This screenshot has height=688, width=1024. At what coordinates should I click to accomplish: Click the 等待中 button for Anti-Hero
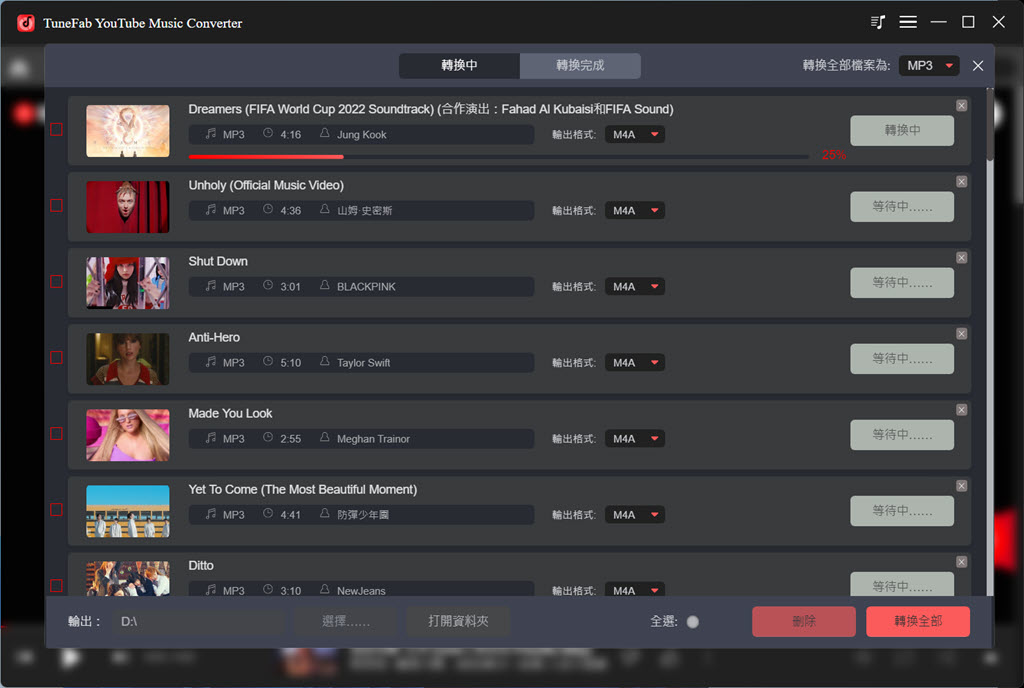coord(902,358)
